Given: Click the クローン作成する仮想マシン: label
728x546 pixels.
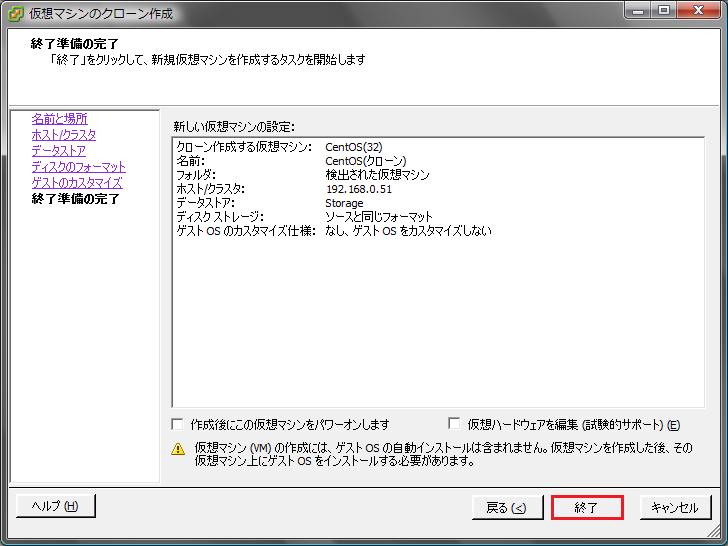Looking at the screenshot, I should pos(244,147).
